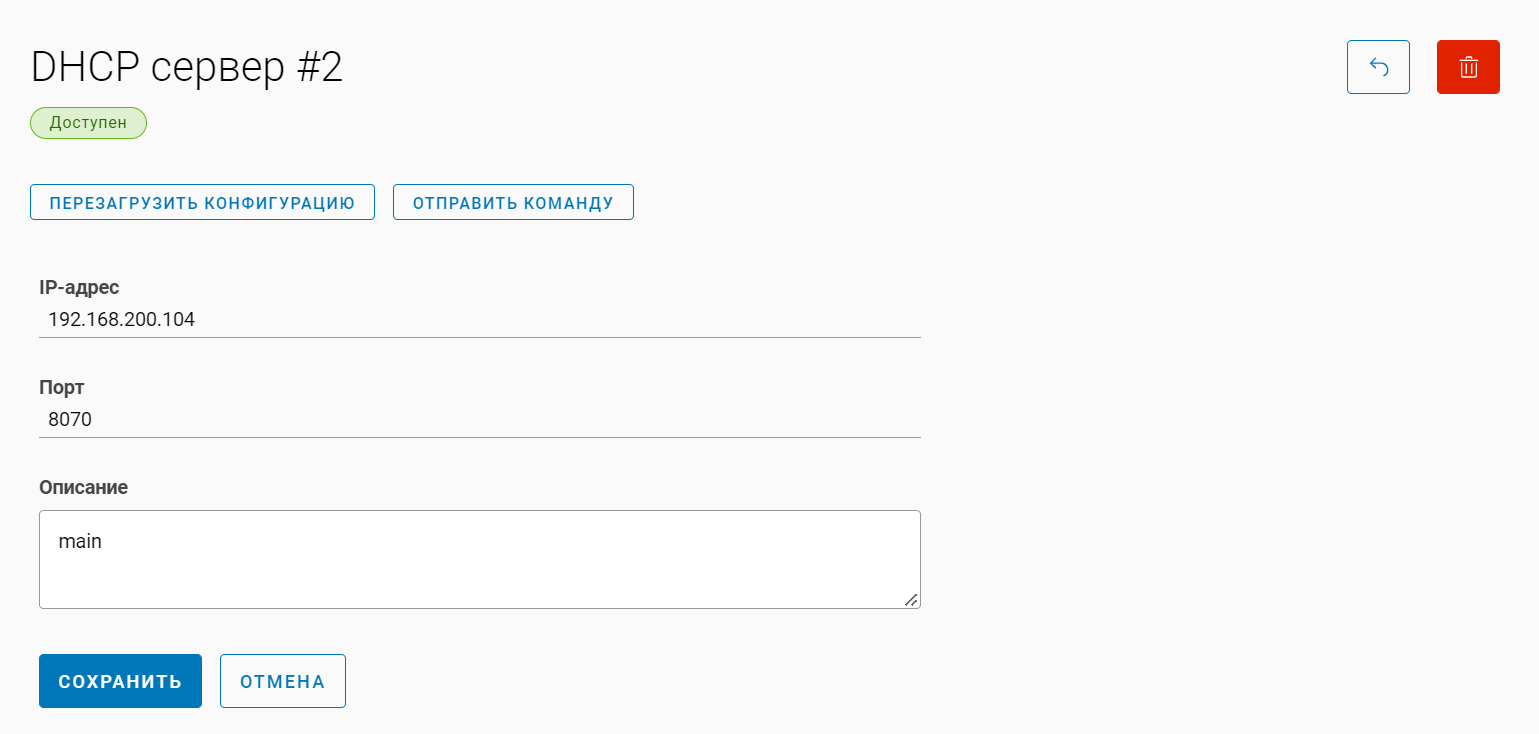The height and width of the screenshot is (734, 1539).
Task: Click the 192.168.200.104 address text
Action: coord(121,321)
